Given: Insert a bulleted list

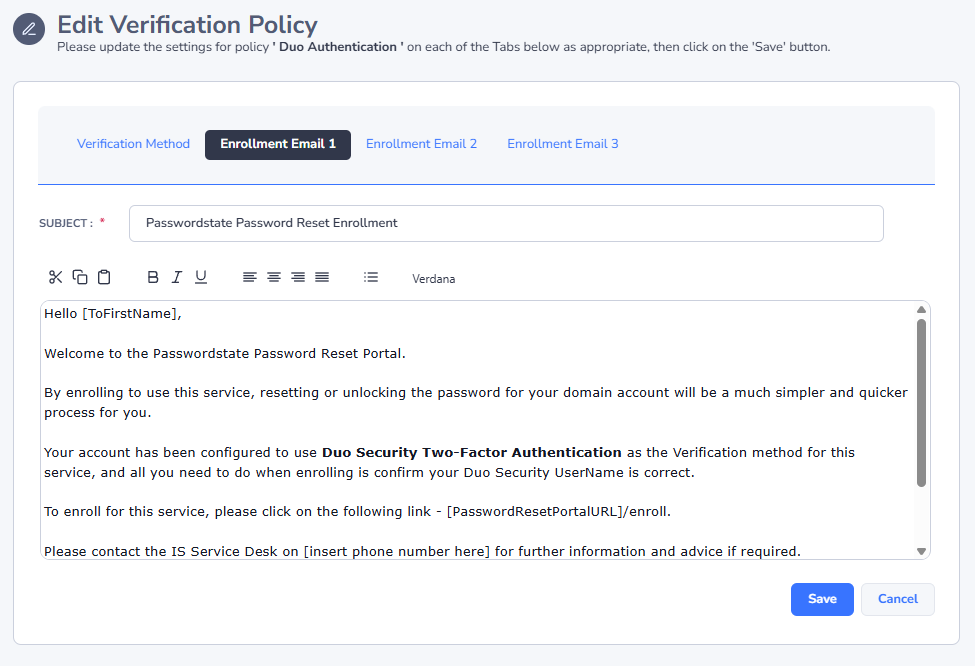Looking at the screenshot, I should click(x=371, y=277).
